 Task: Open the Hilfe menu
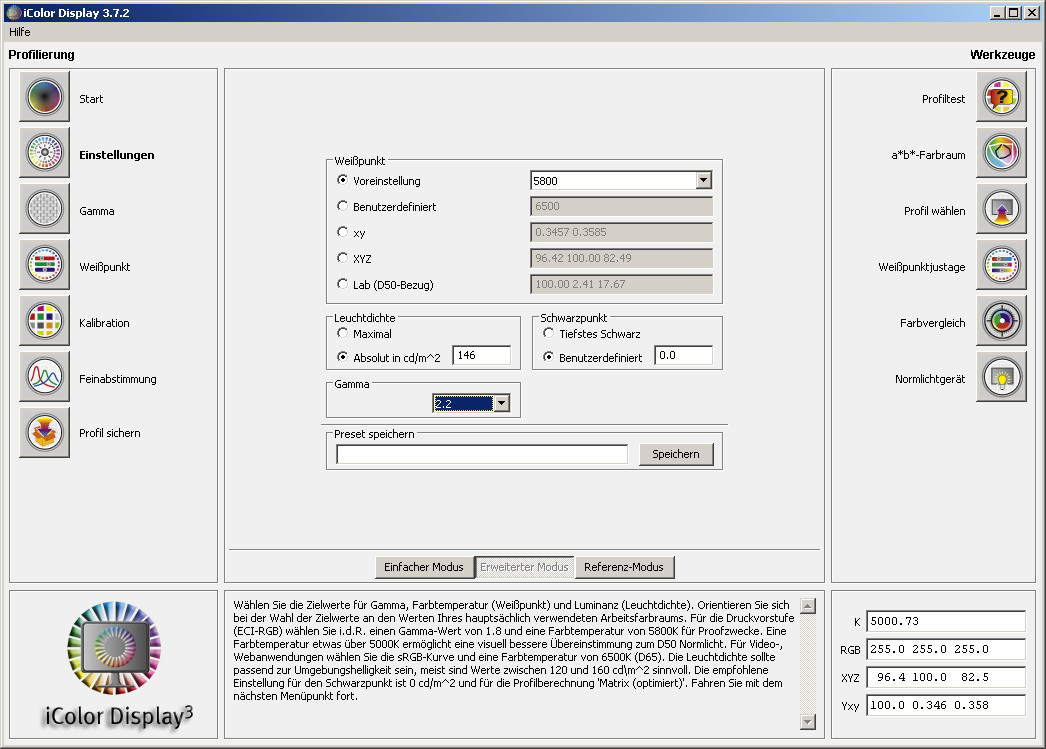(20, 32)
